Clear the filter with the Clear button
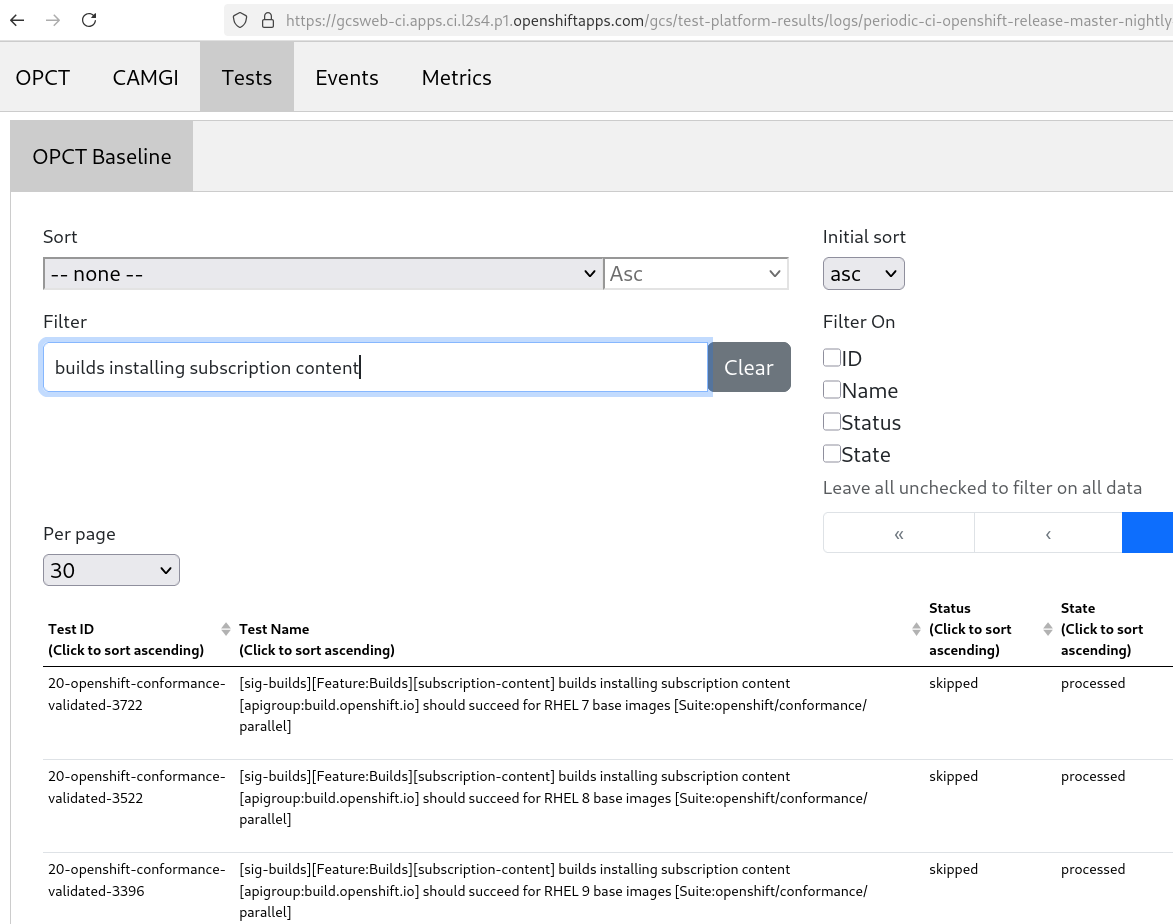1173x924 pixels. click(x=748, y=367)
